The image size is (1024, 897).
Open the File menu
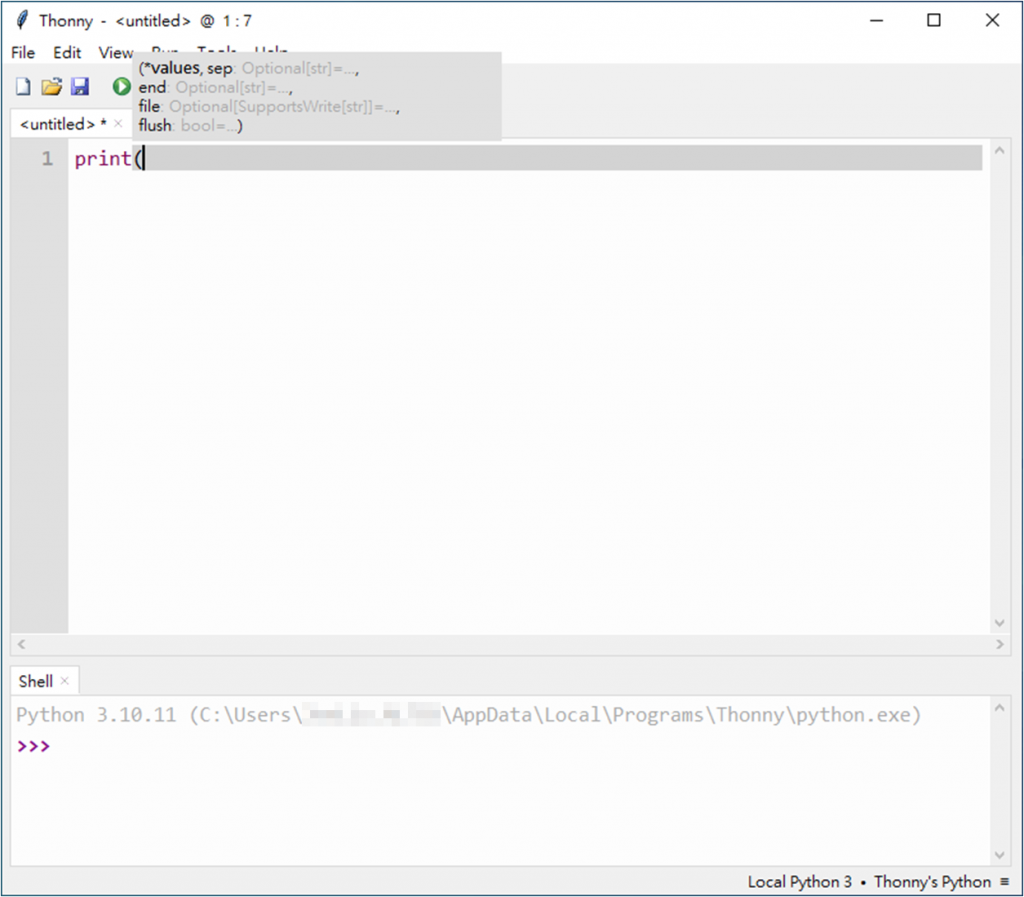pos(23,52)
